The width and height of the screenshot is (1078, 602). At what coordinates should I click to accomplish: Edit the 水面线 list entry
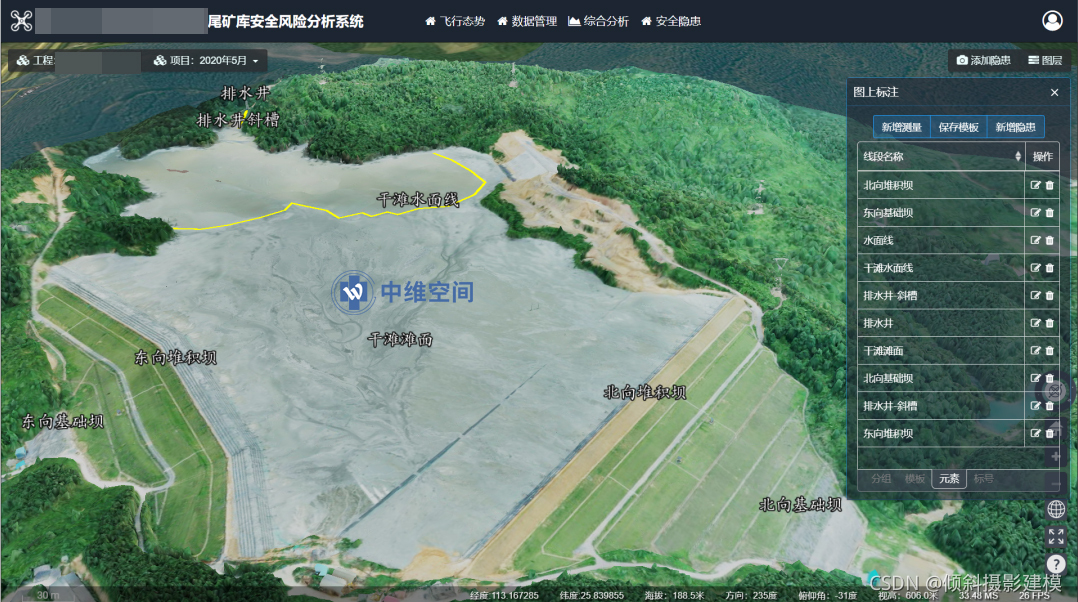(1035, 240)
